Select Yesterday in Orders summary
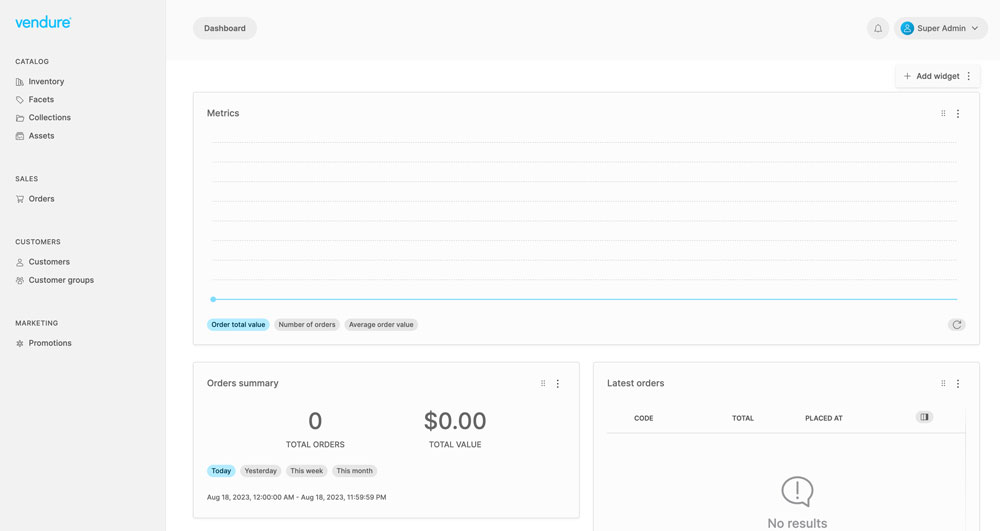Screen dimensions: 1000x531 click(x=261, y=471)
